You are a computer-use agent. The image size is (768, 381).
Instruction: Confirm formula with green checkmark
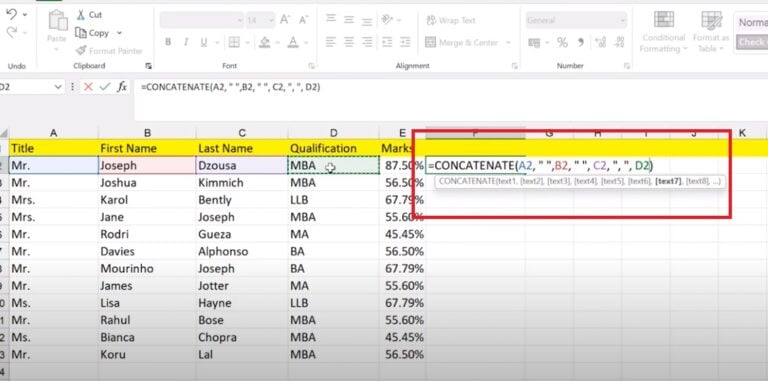point(104,87)
